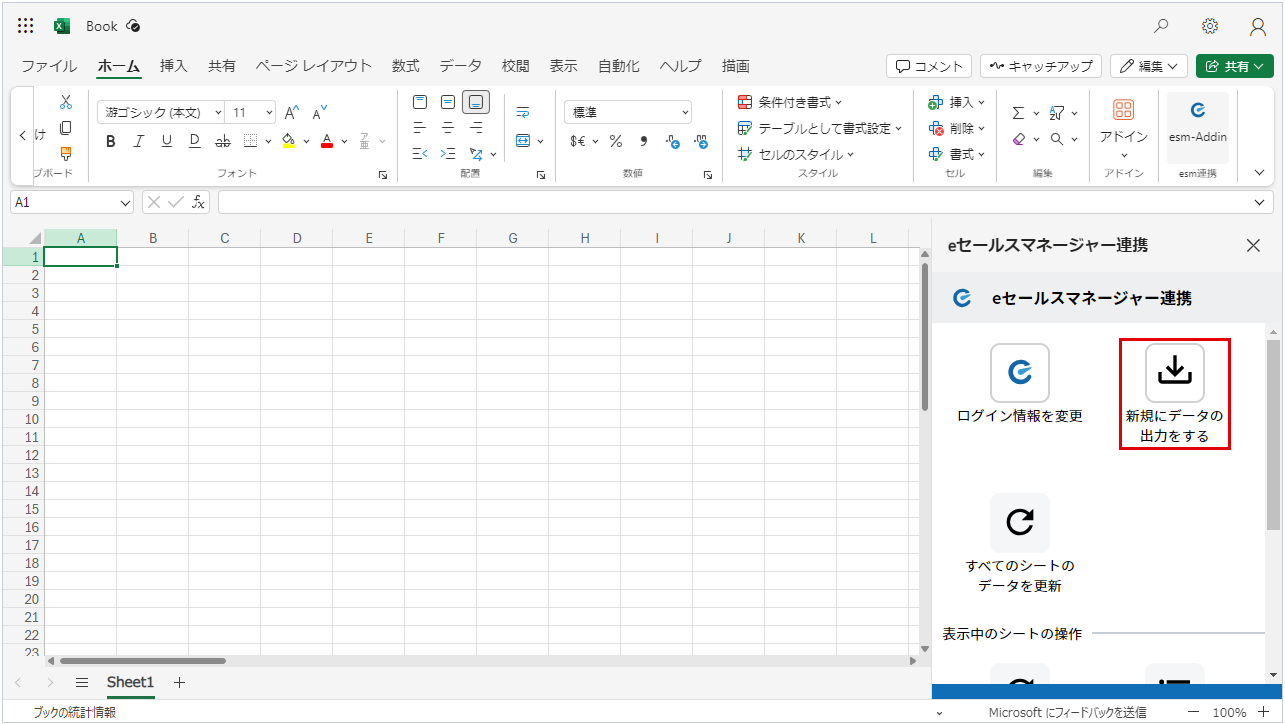The height and width of the screenshot is (724, 1285).
Task: Click the cell borders icon
Action: [x=251, y=141]
